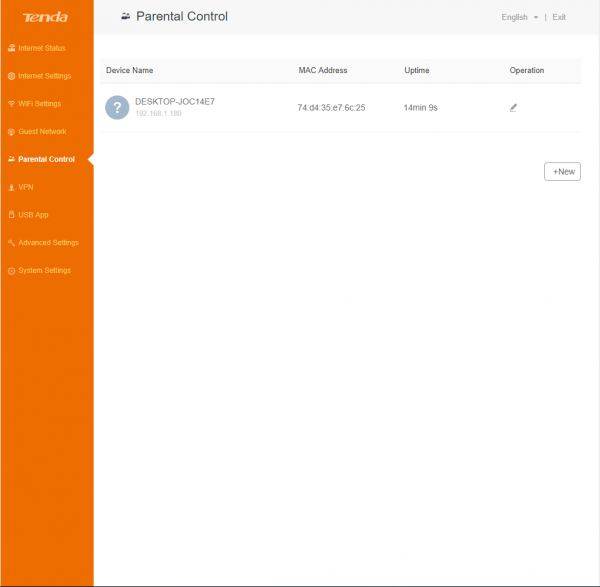Click the MAC Address column header
Viewport: 600px width, 587px height.
tap(323, 70)
